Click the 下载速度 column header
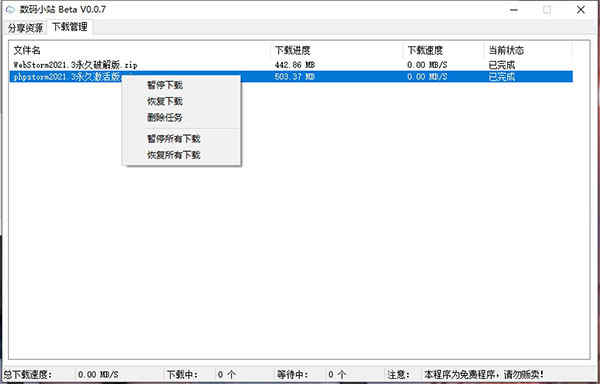Screen dimensions: 600x384 pos(425,50)
